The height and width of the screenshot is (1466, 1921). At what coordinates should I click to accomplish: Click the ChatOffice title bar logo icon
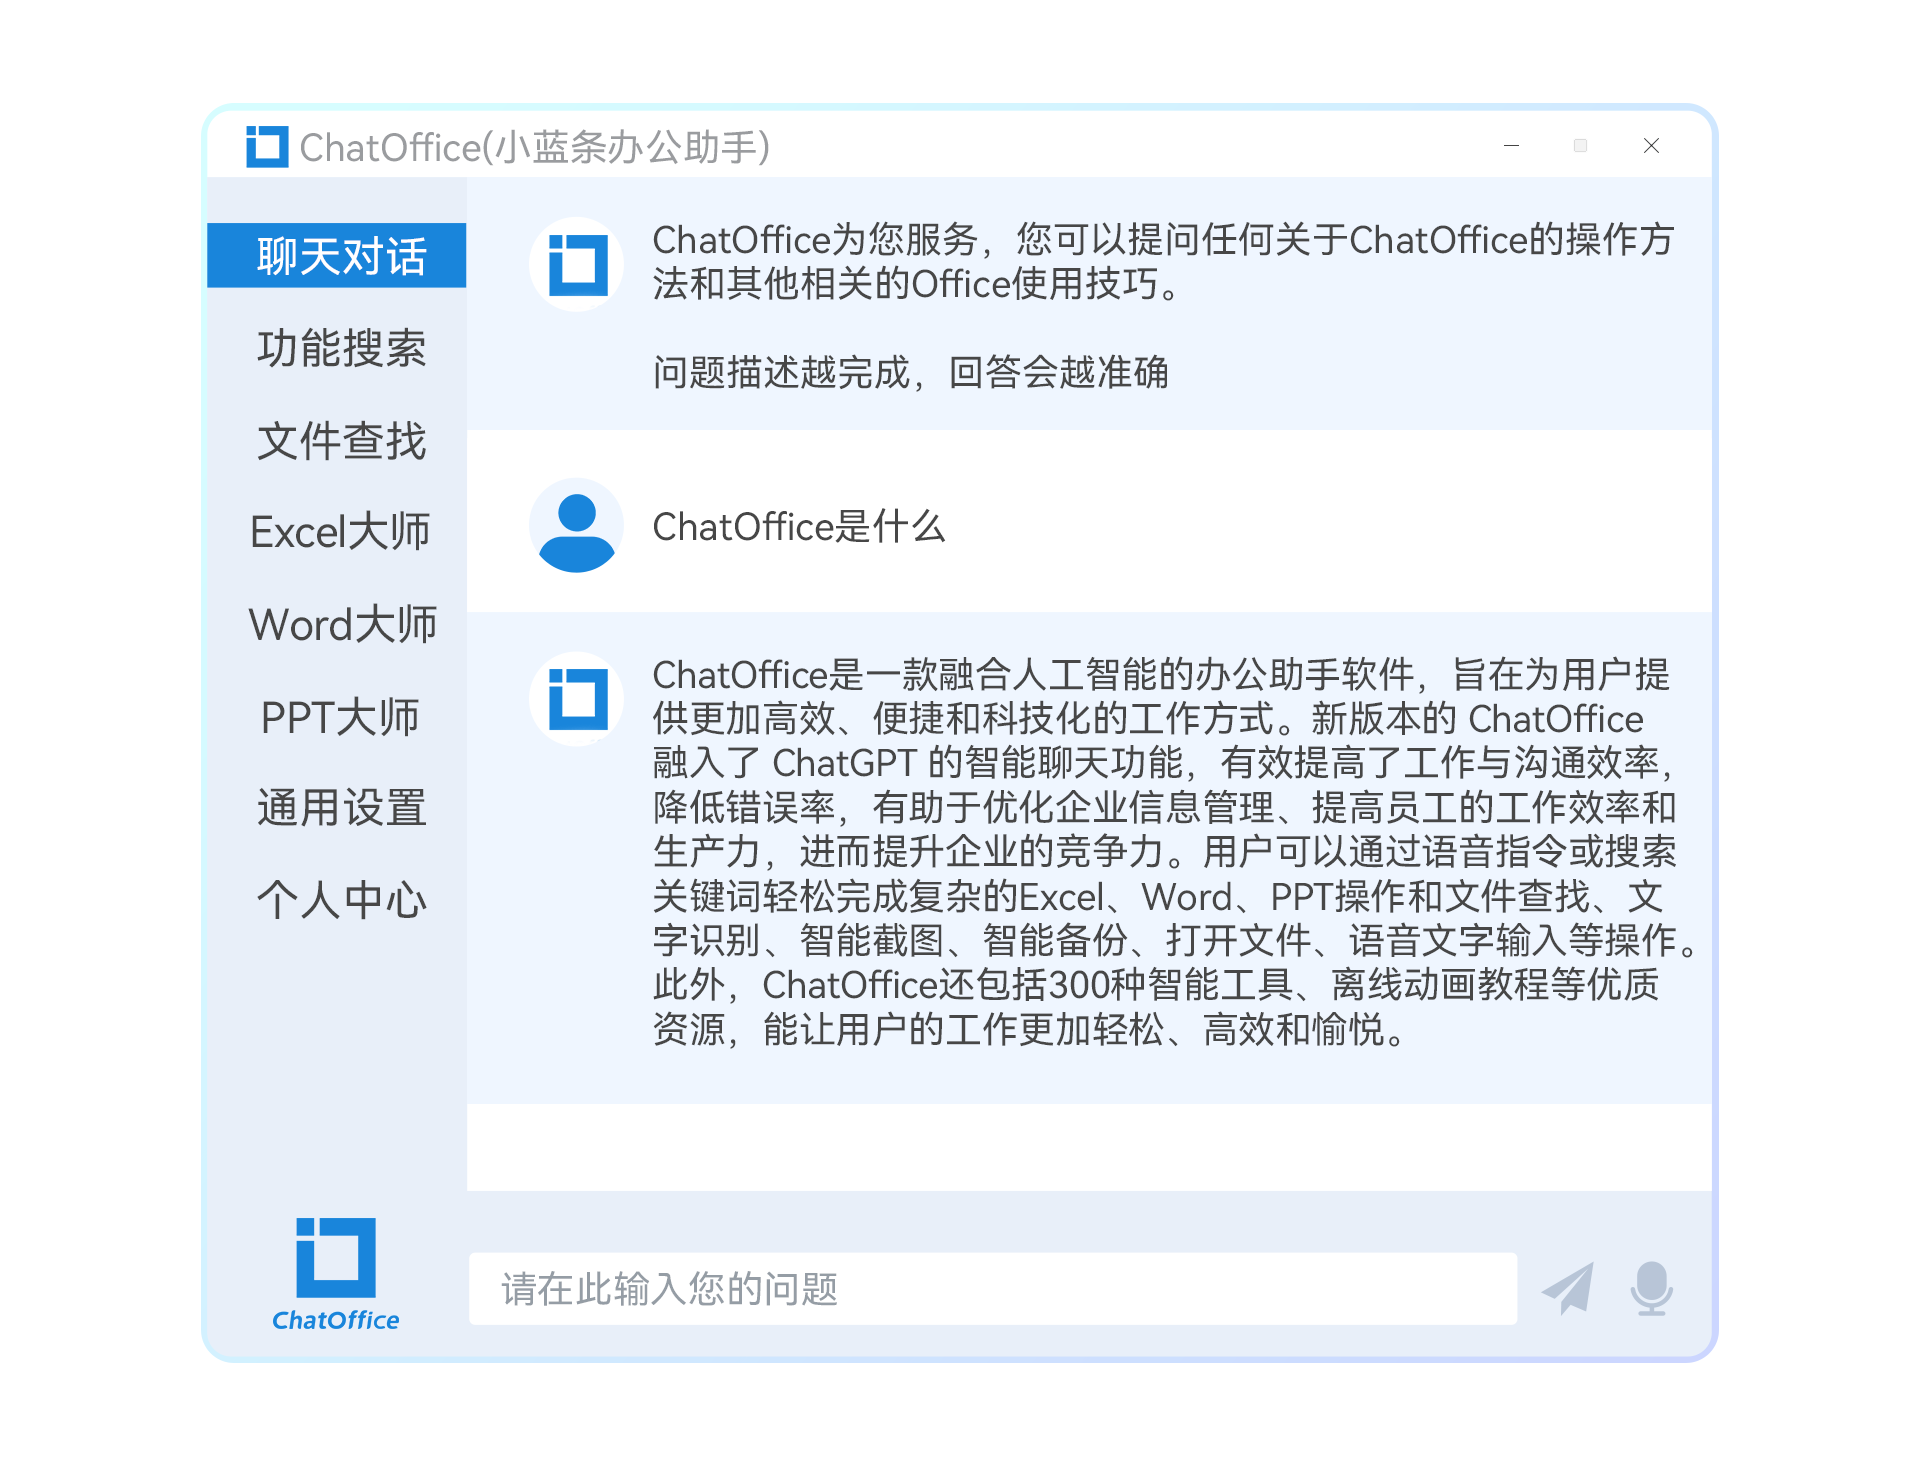pos(267,147)
